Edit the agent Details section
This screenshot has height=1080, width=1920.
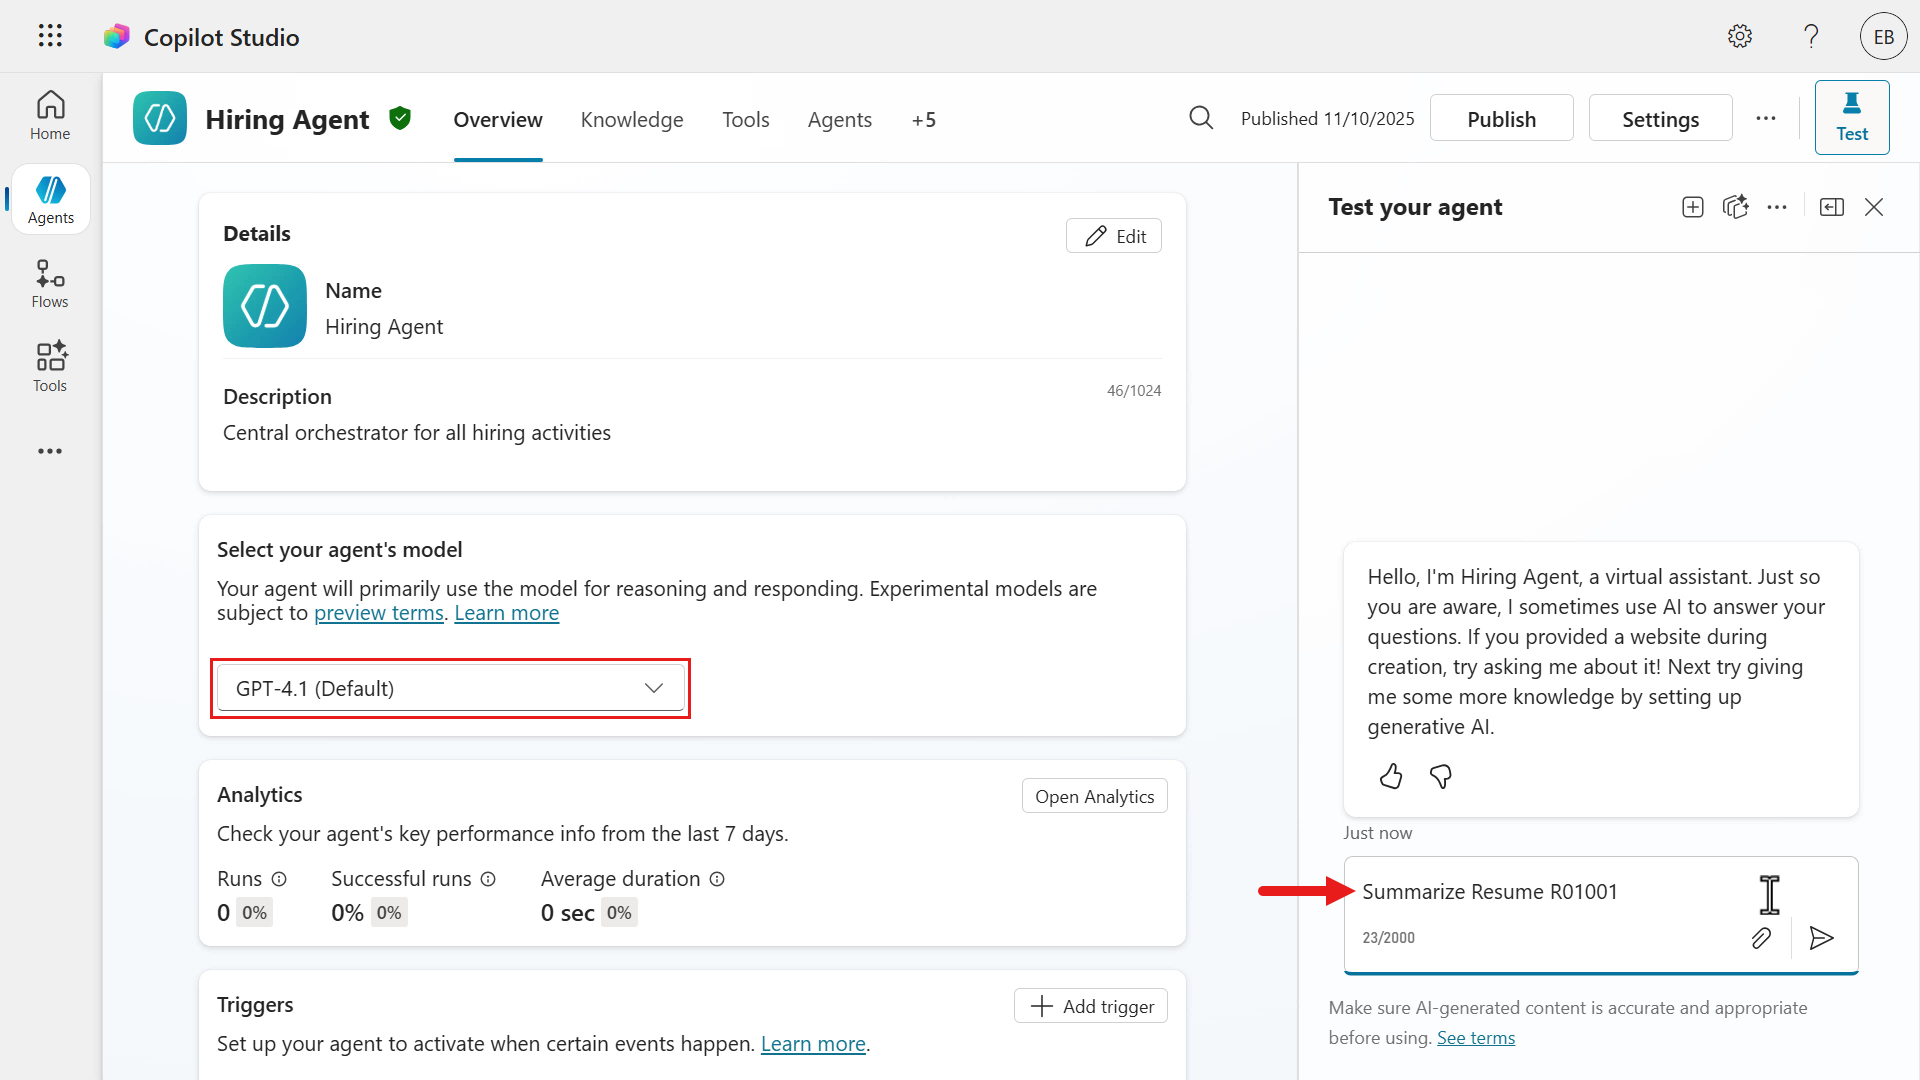pyautogui.click(x=1113, y=235)
